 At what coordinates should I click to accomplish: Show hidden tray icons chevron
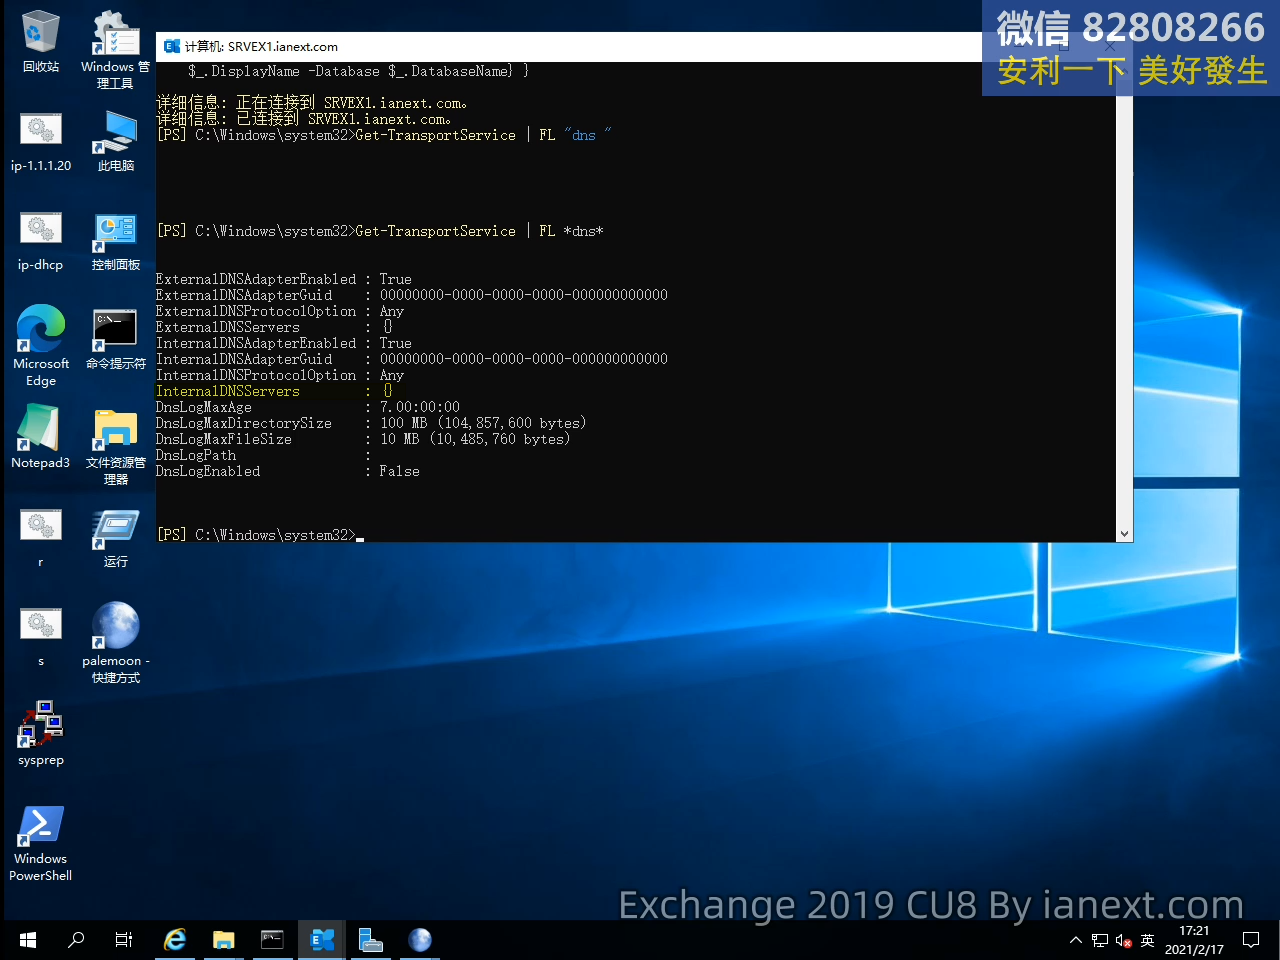click(1076, 940)
